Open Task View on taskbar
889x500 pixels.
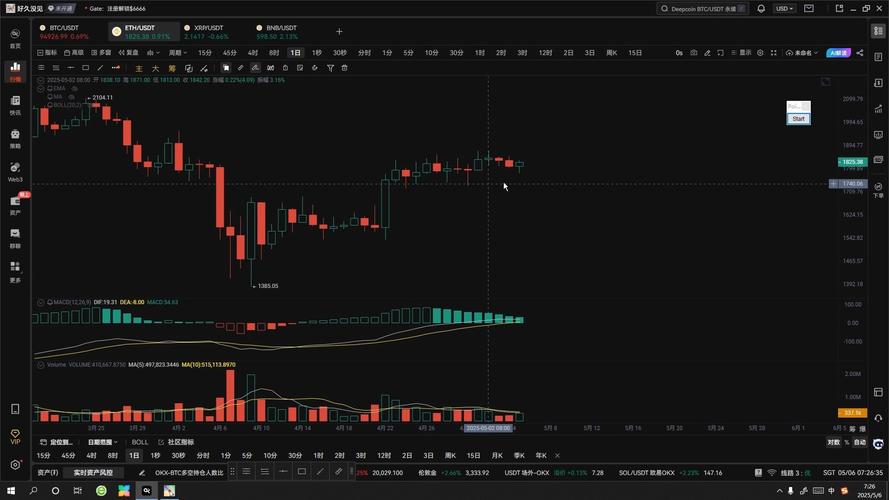click(78, 490)
